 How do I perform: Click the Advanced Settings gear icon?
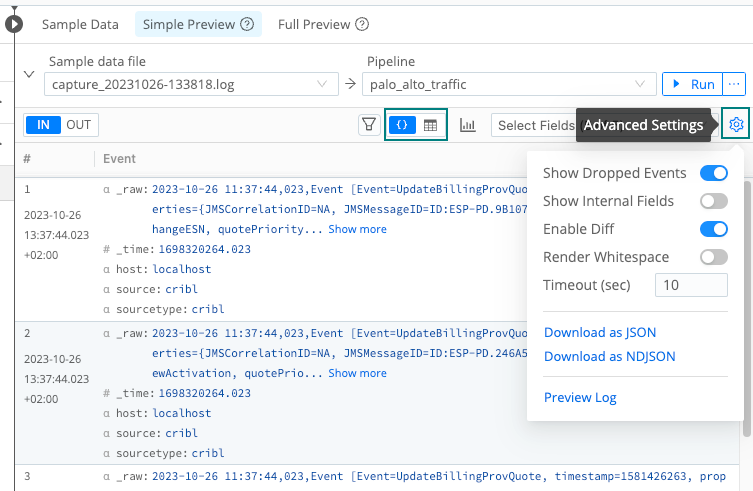click(x=736, y=125)
